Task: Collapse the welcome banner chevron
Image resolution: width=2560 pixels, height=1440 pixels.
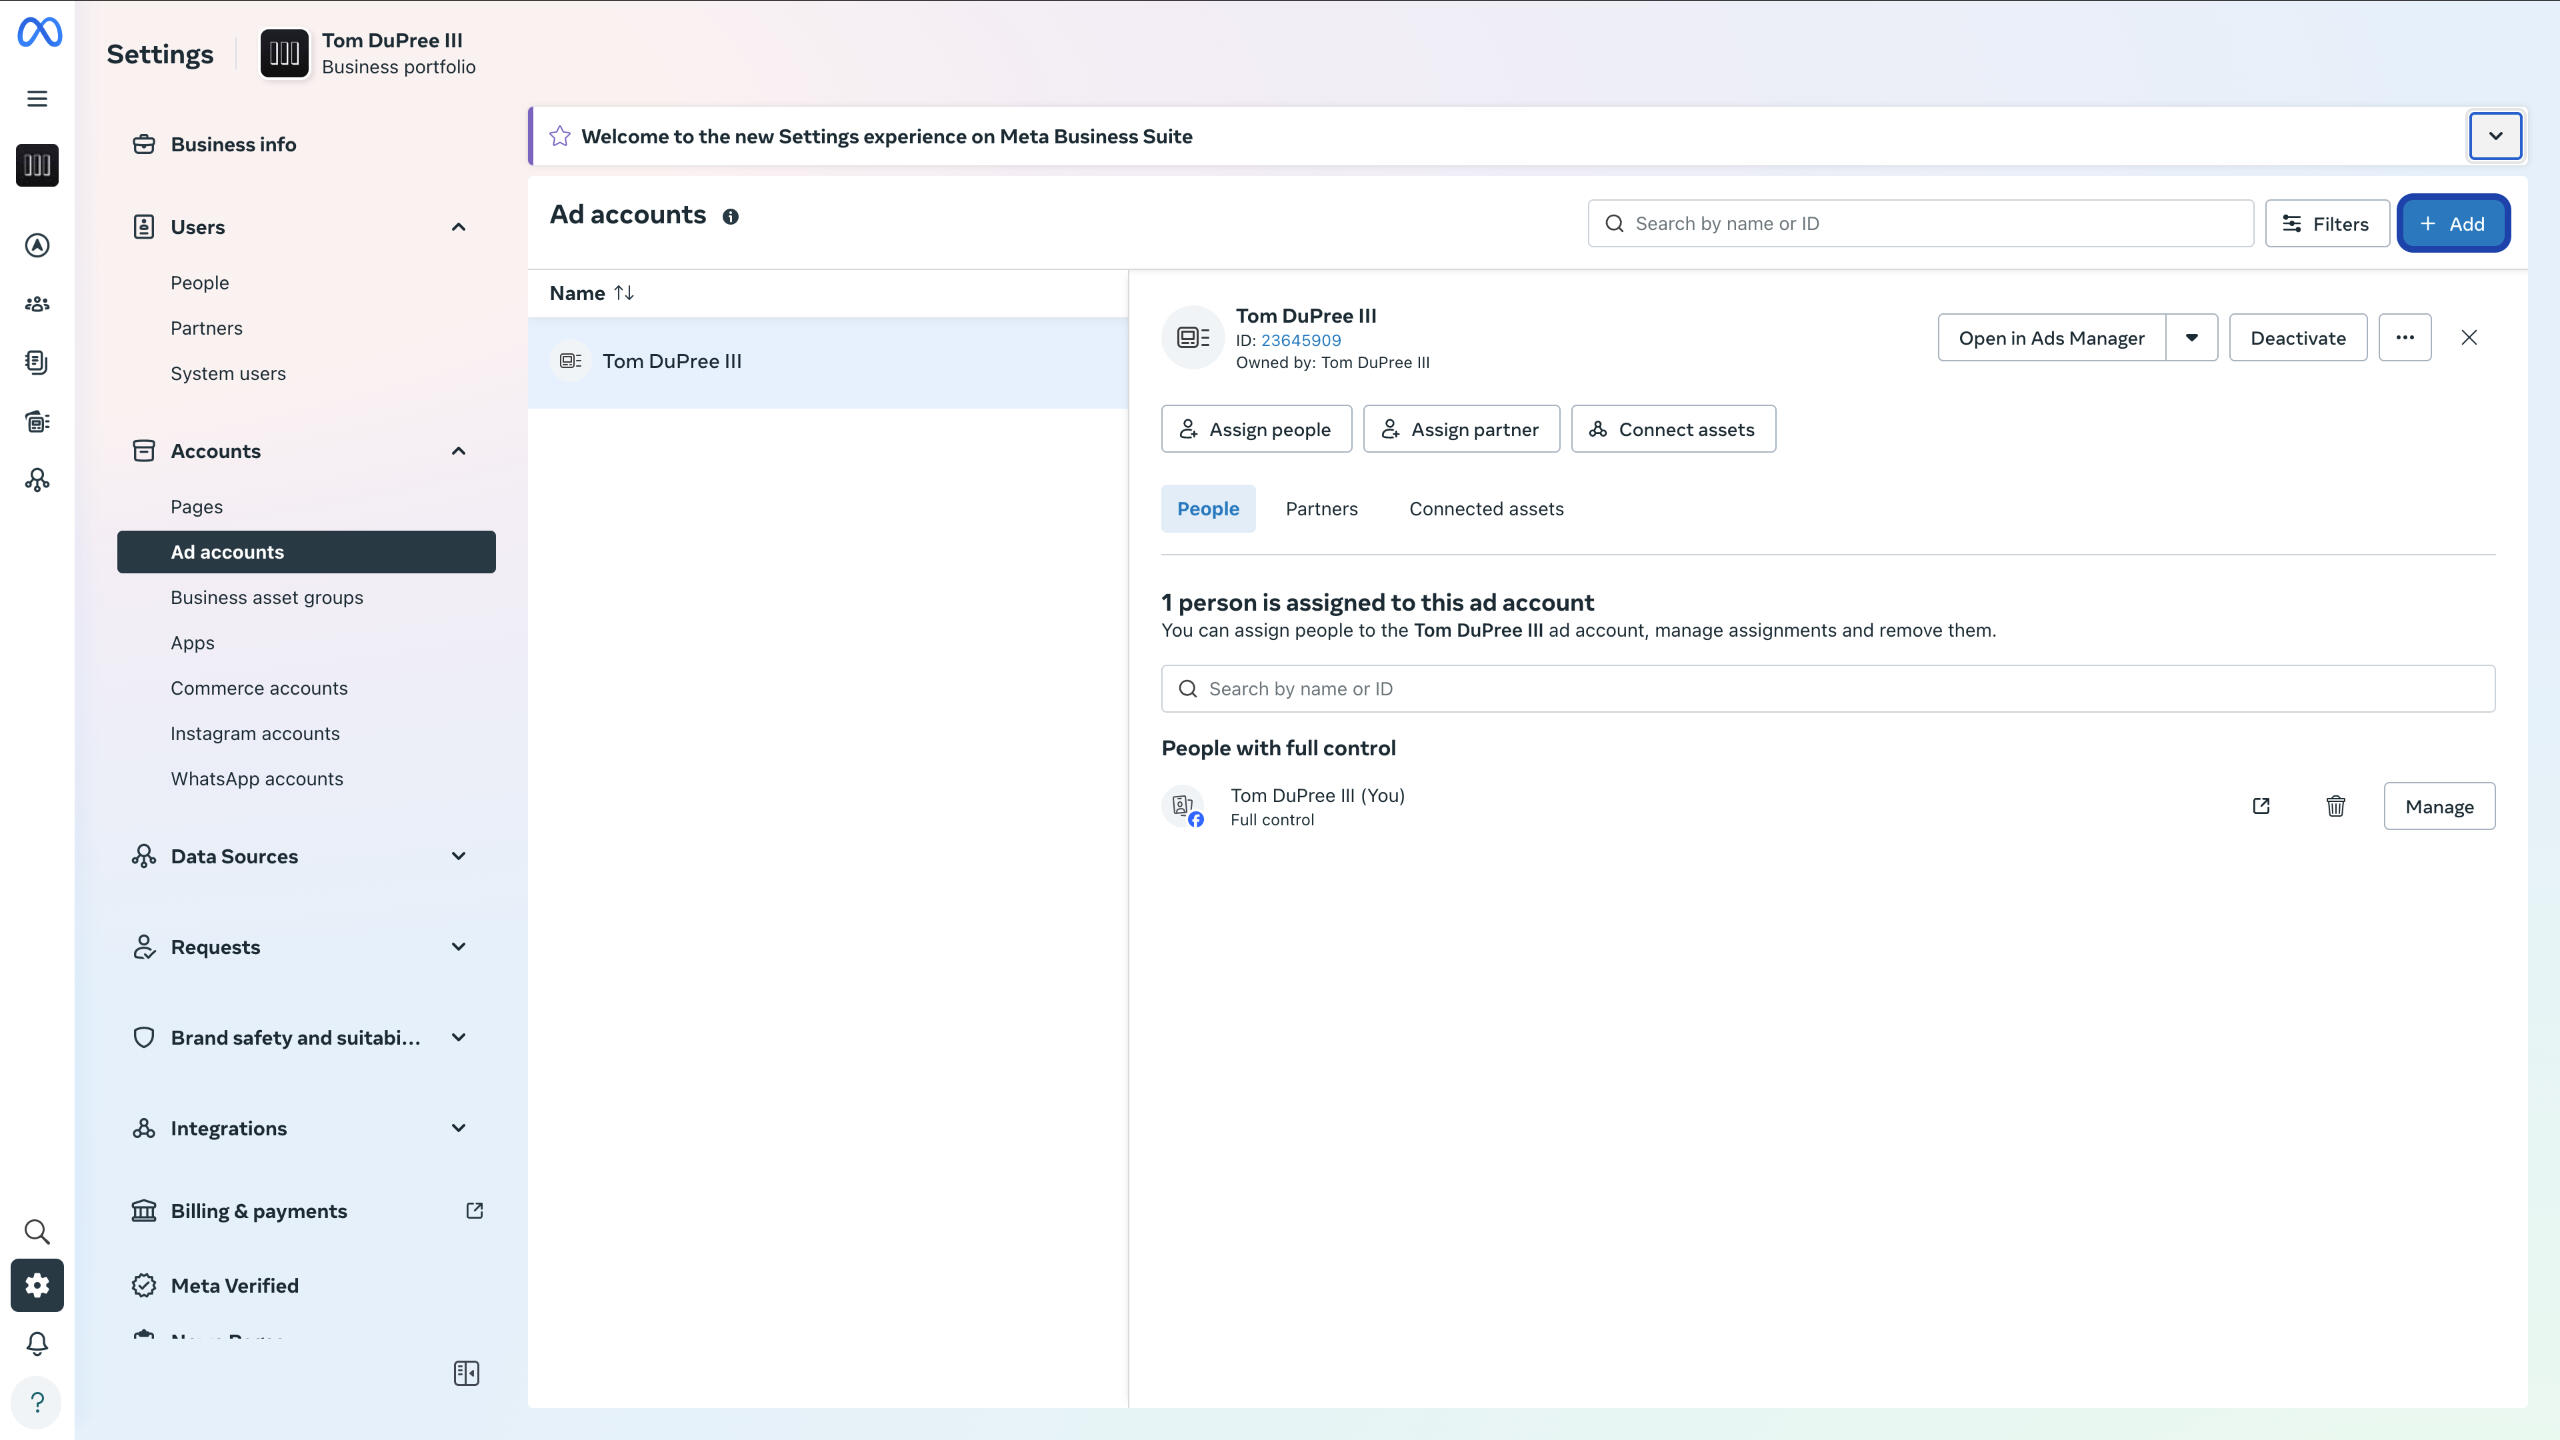Action: click(2495, 136)
